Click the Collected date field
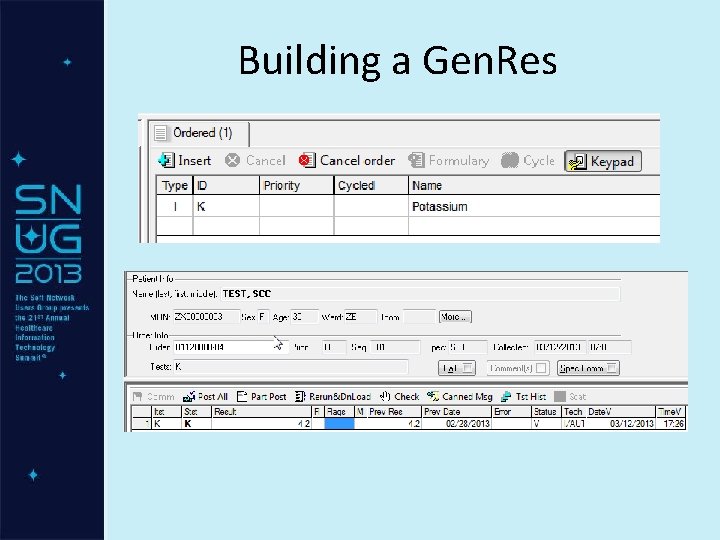The image size is (720, 540). coord(559,347)
